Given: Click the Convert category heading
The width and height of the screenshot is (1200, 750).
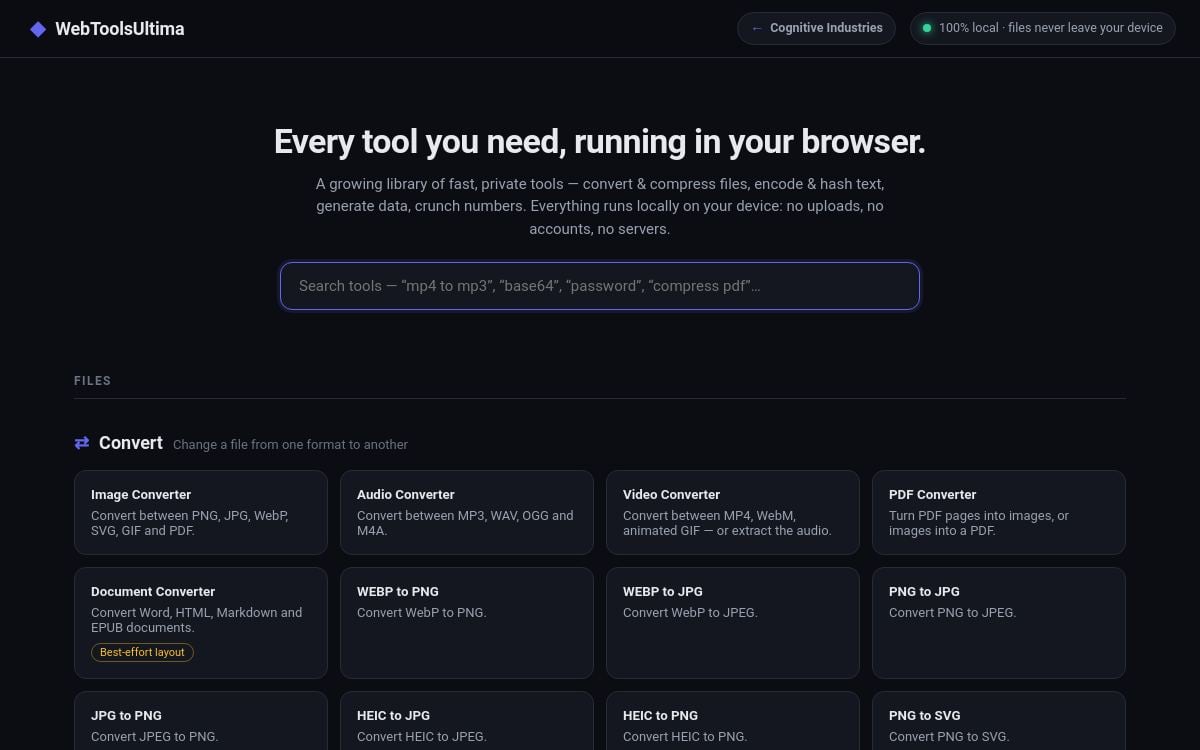Looking at the screenshot, I should tap(131, 443).
